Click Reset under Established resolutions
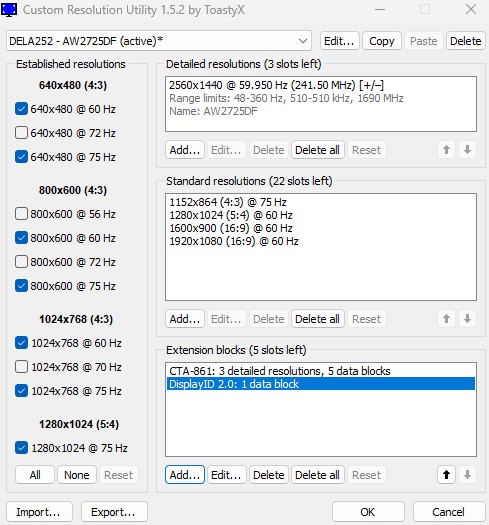Image resolution: width=489 pixels, height=525 pixels. [119, 475]
